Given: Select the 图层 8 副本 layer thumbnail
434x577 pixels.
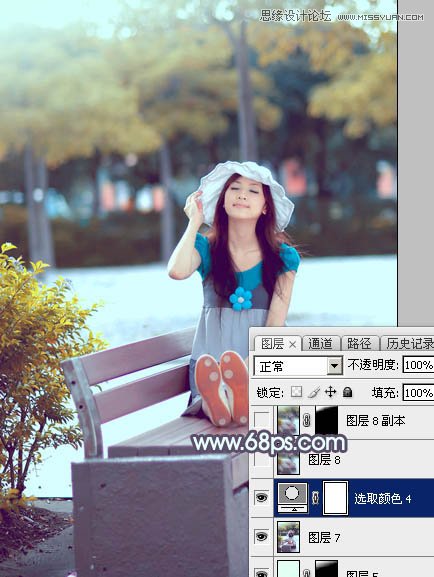Looking at the screenshot, I should (x=288, y=420).
